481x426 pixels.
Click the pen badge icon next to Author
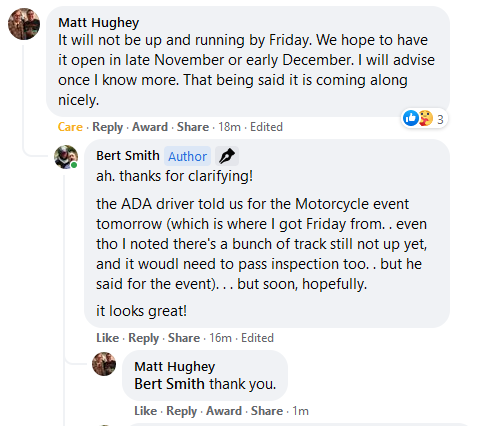pos(227,156)
